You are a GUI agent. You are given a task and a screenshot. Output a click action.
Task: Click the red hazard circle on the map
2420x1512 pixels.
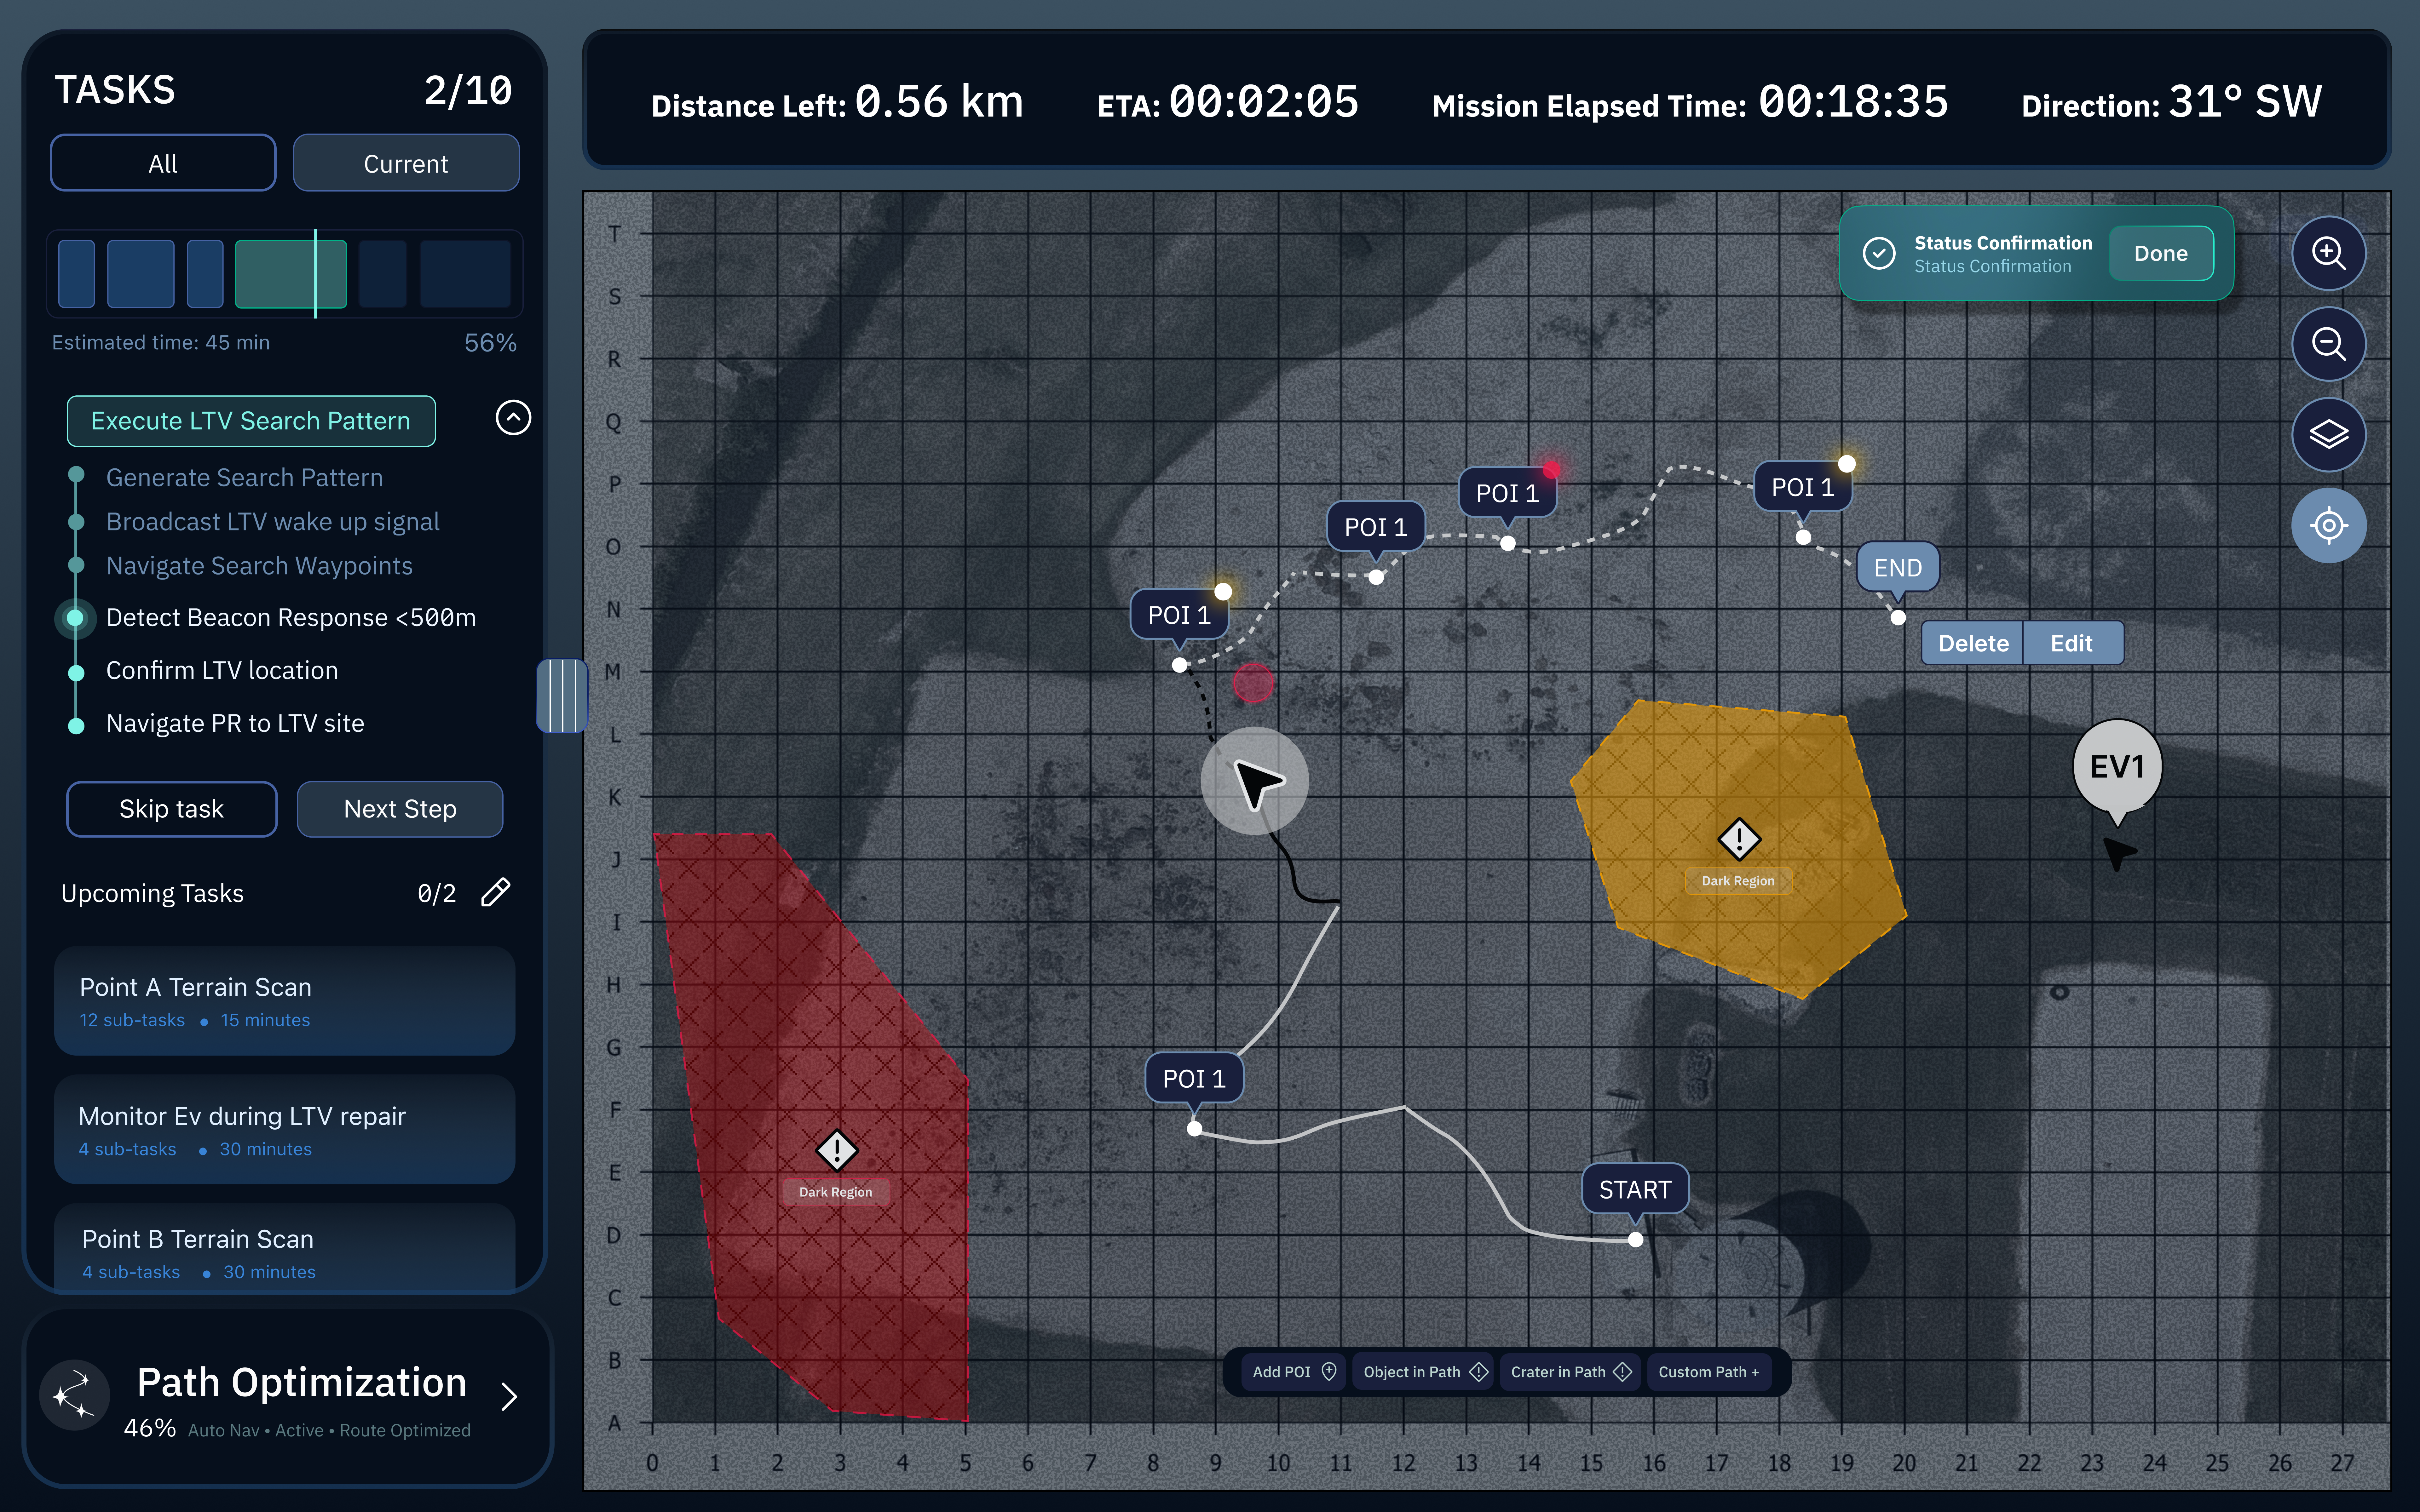coord(1253,683)
